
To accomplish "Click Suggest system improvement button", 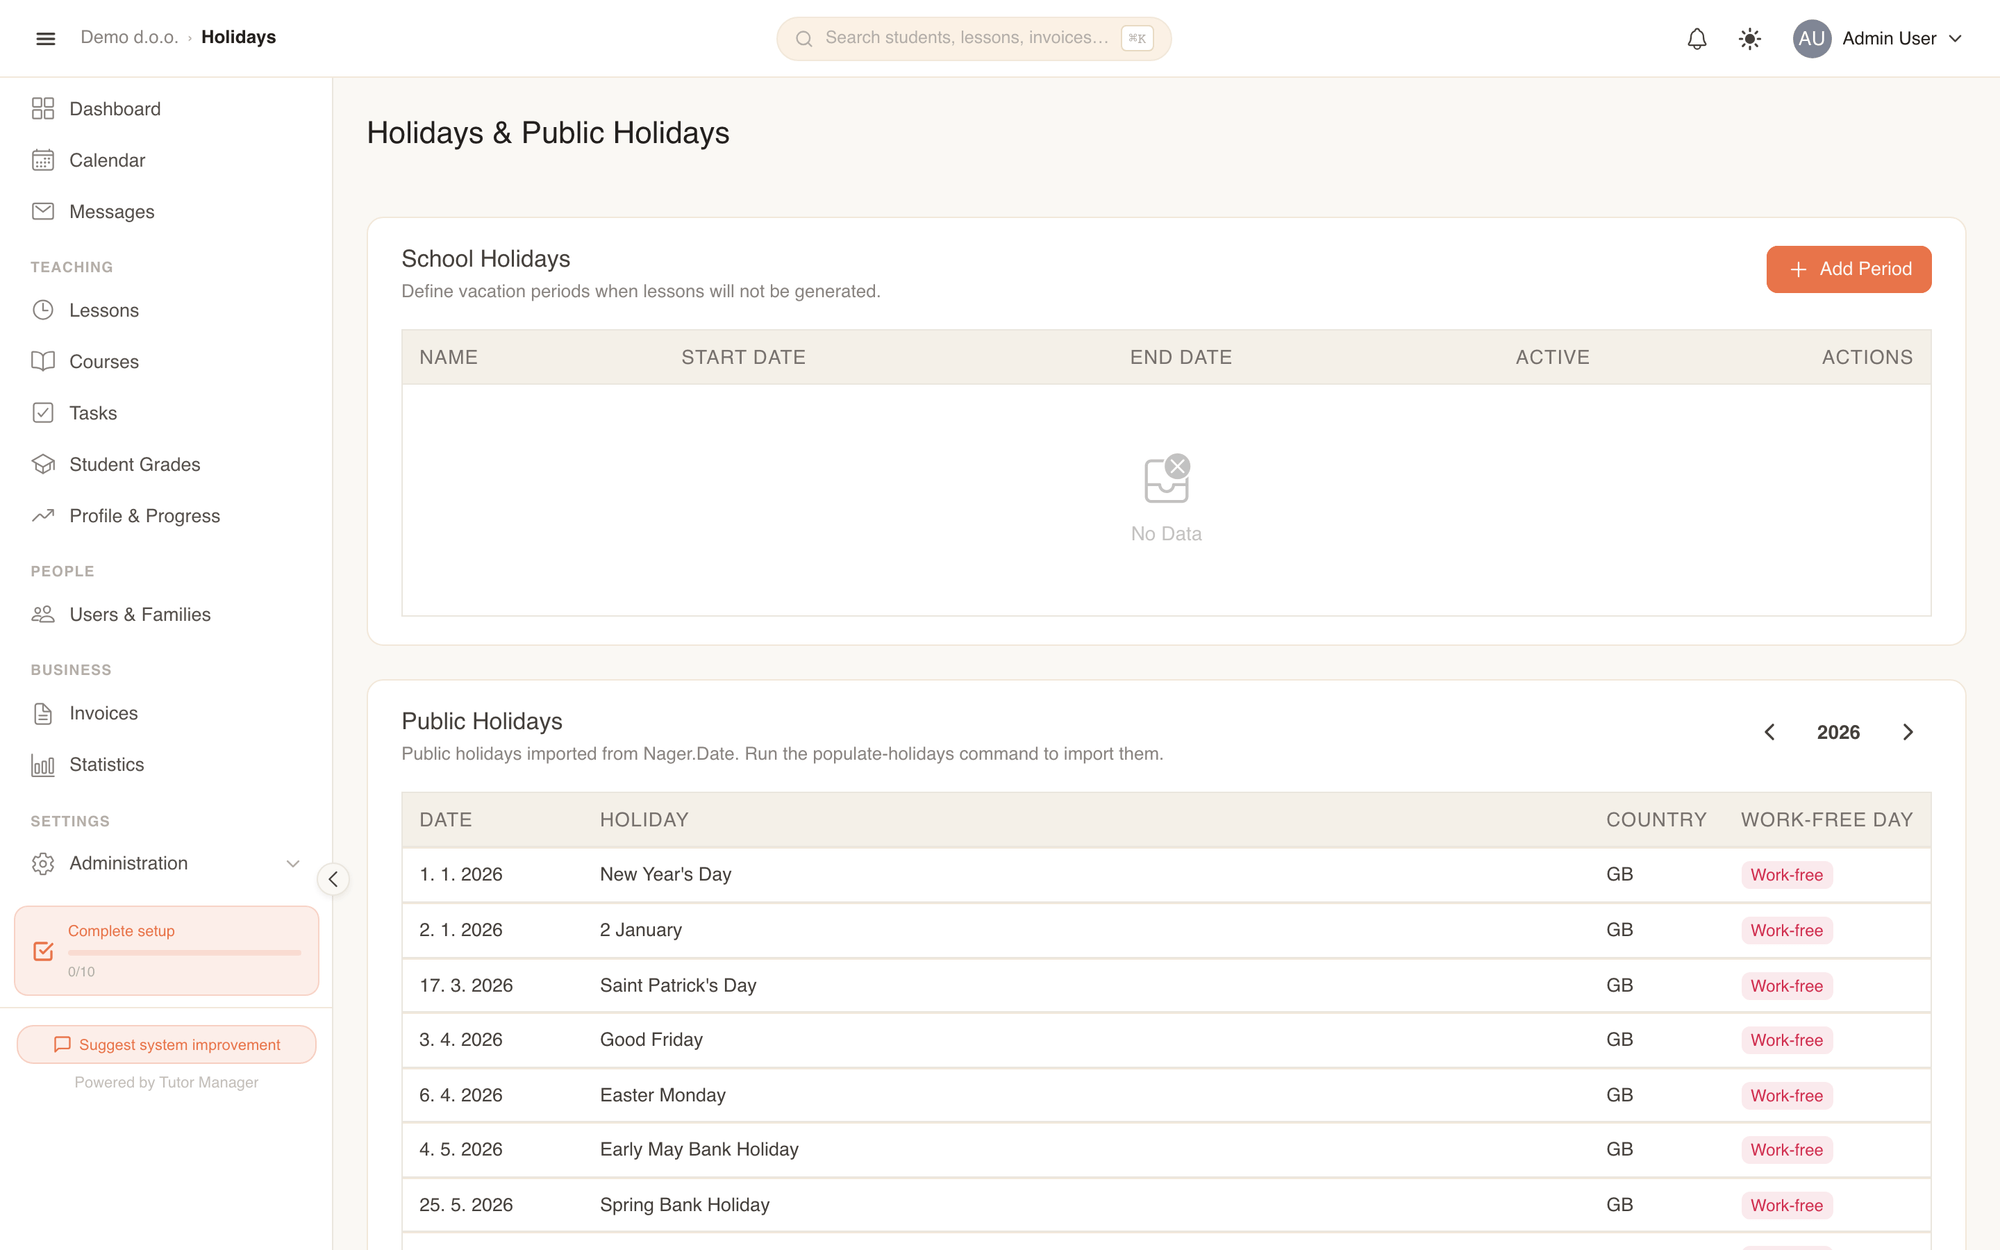I will pos(167,1044).
